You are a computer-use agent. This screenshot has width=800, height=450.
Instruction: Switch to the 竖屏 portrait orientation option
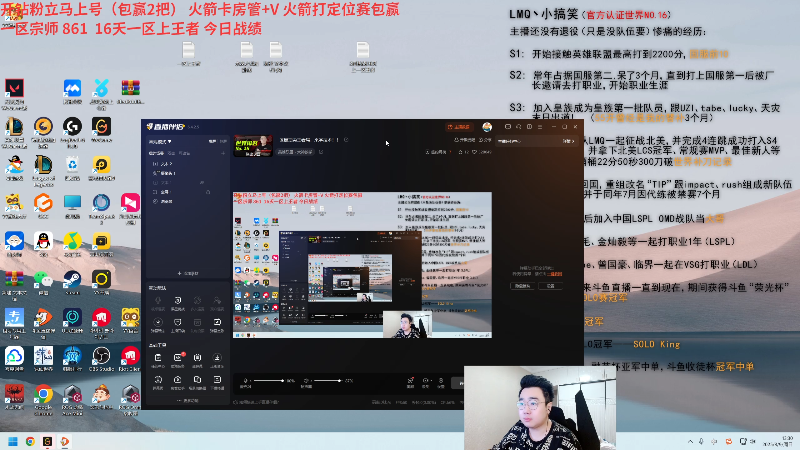223,141
